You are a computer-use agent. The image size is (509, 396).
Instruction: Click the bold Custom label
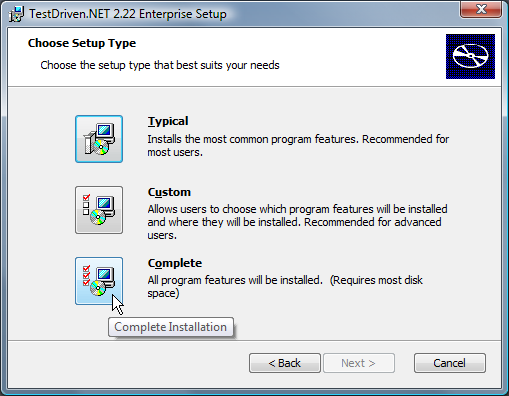[x=169, y=192]
